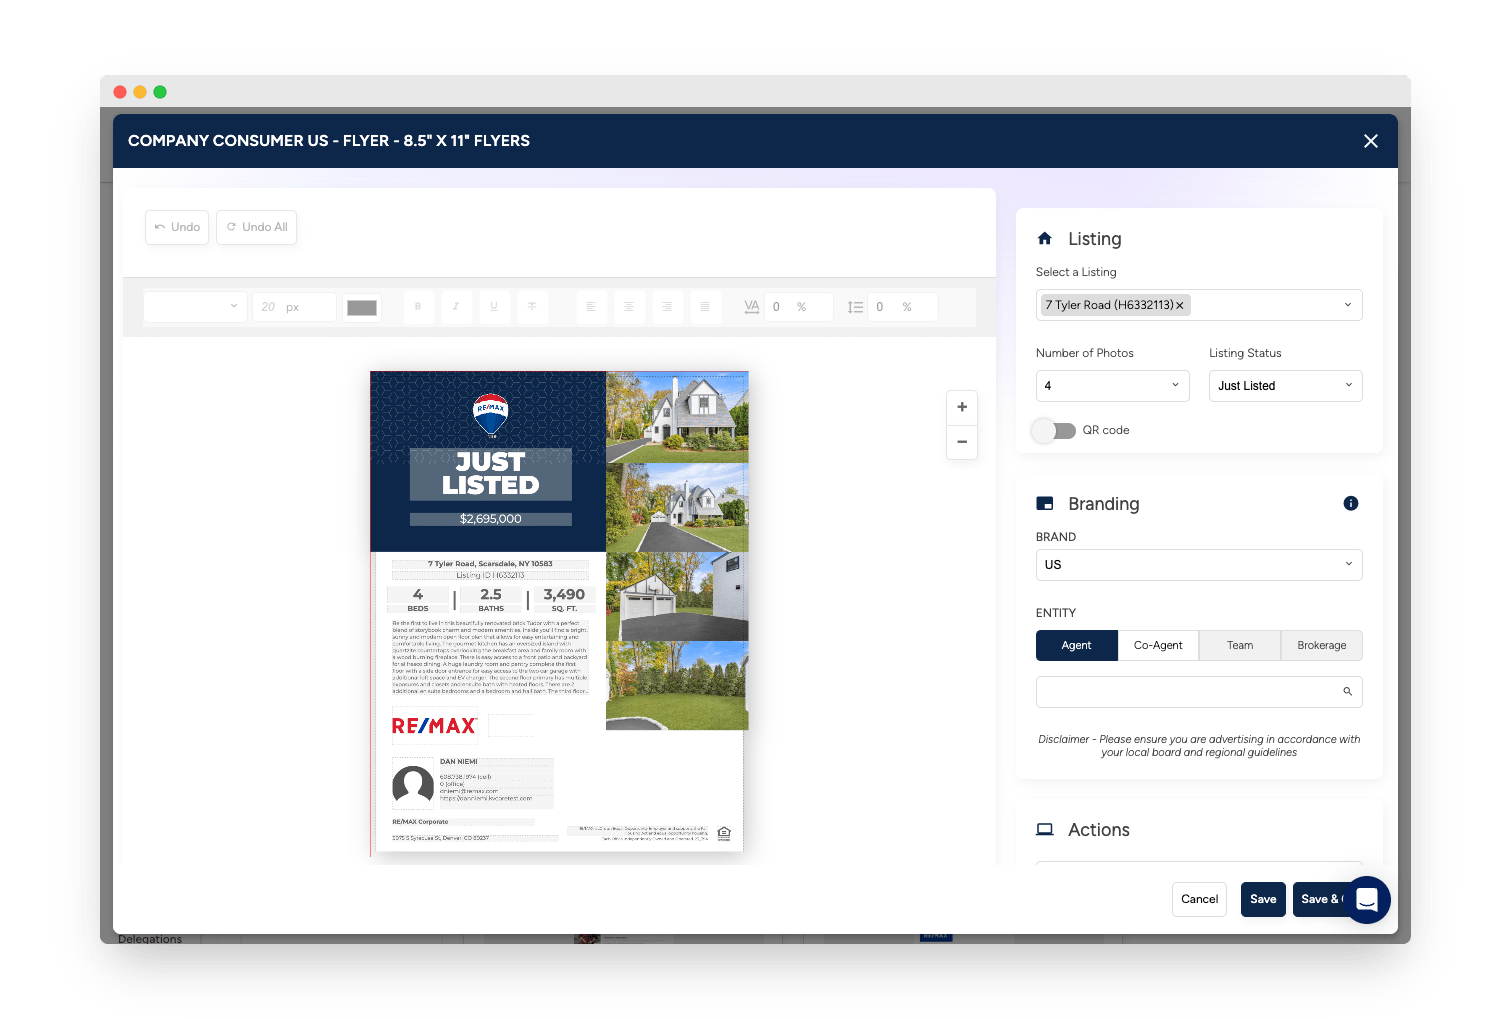
Task: Select the Brokerage entity tab
Action: pos(1322,646)
